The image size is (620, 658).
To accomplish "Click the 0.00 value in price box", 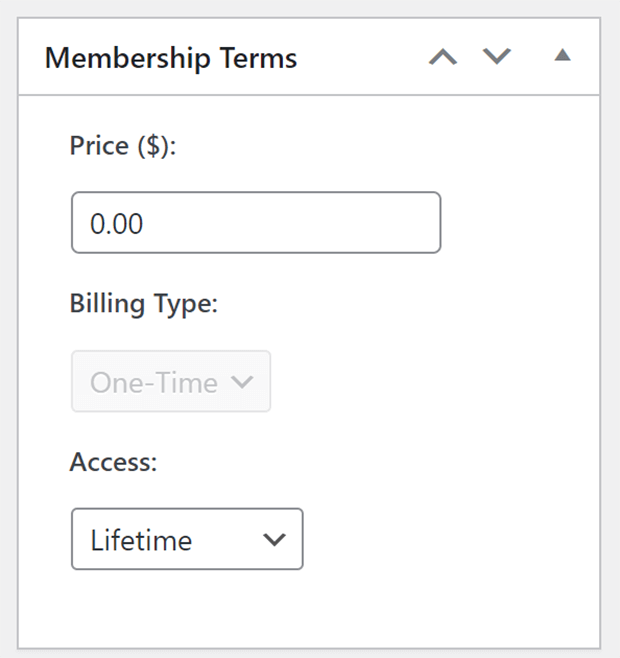I will tap(117, 223).
